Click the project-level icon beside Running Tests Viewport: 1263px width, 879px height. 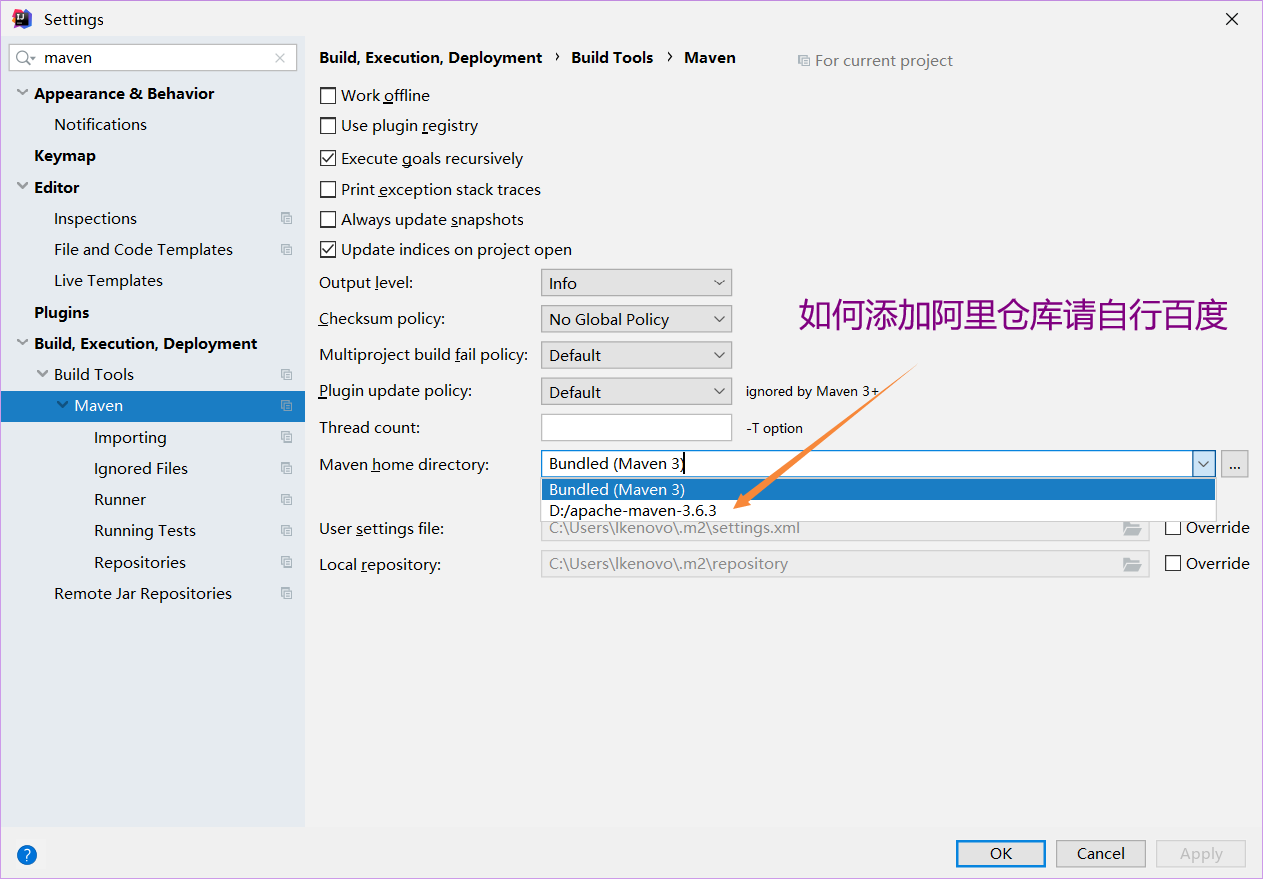coord(287,530)
